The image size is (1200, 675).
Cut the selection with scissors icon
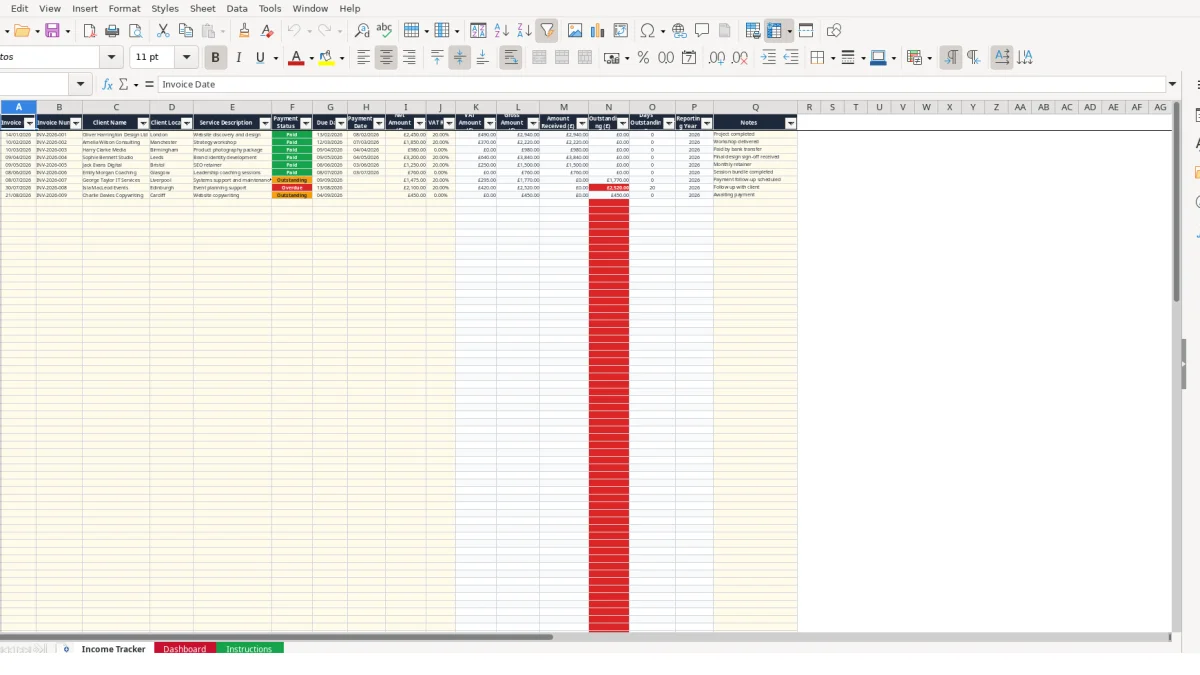point(163,31)
